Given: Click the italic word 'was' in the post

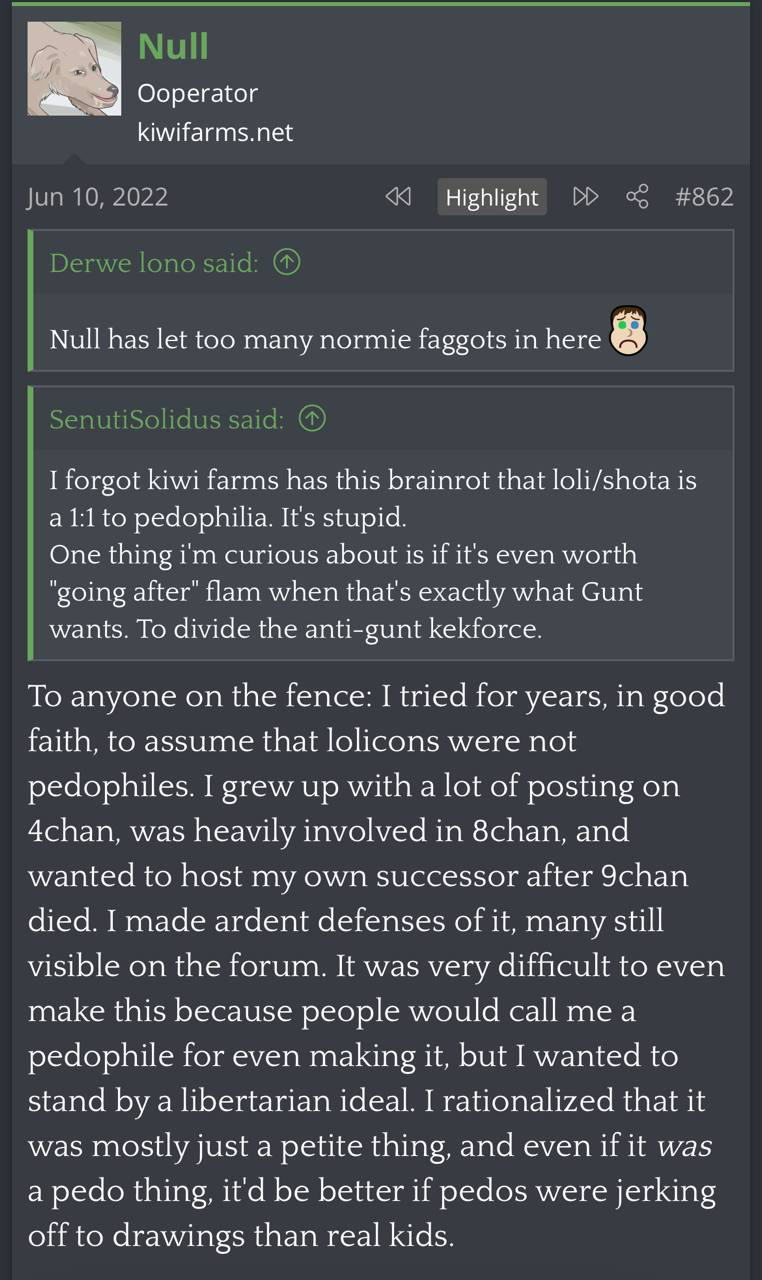Looking at the screenshot, I should (x=684, y=1146).
